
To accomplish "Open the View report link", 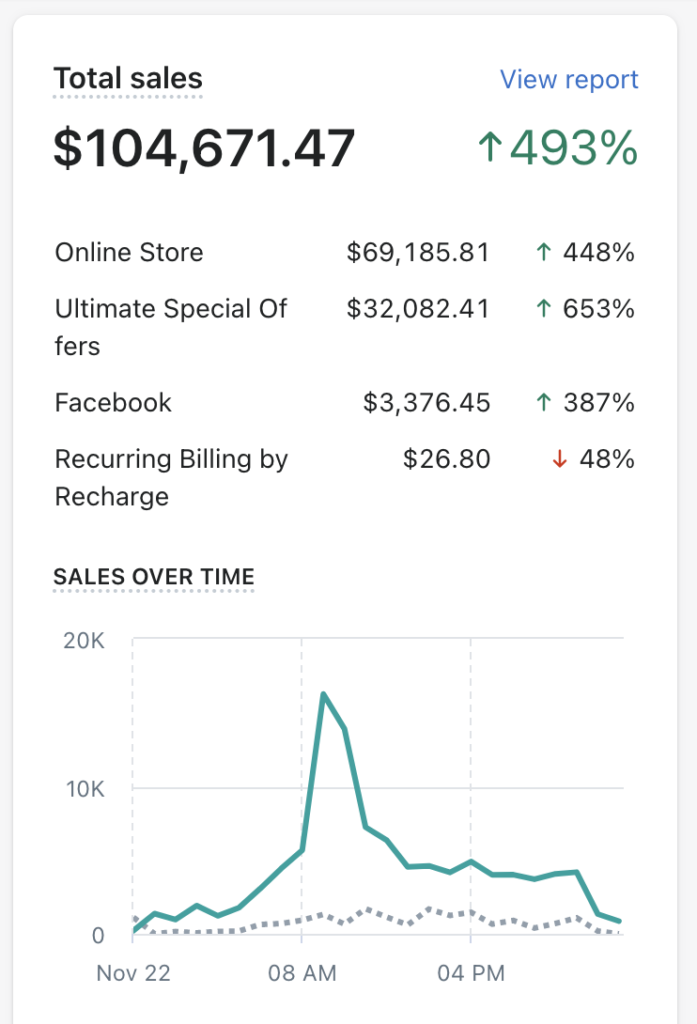I will point(569,79).
